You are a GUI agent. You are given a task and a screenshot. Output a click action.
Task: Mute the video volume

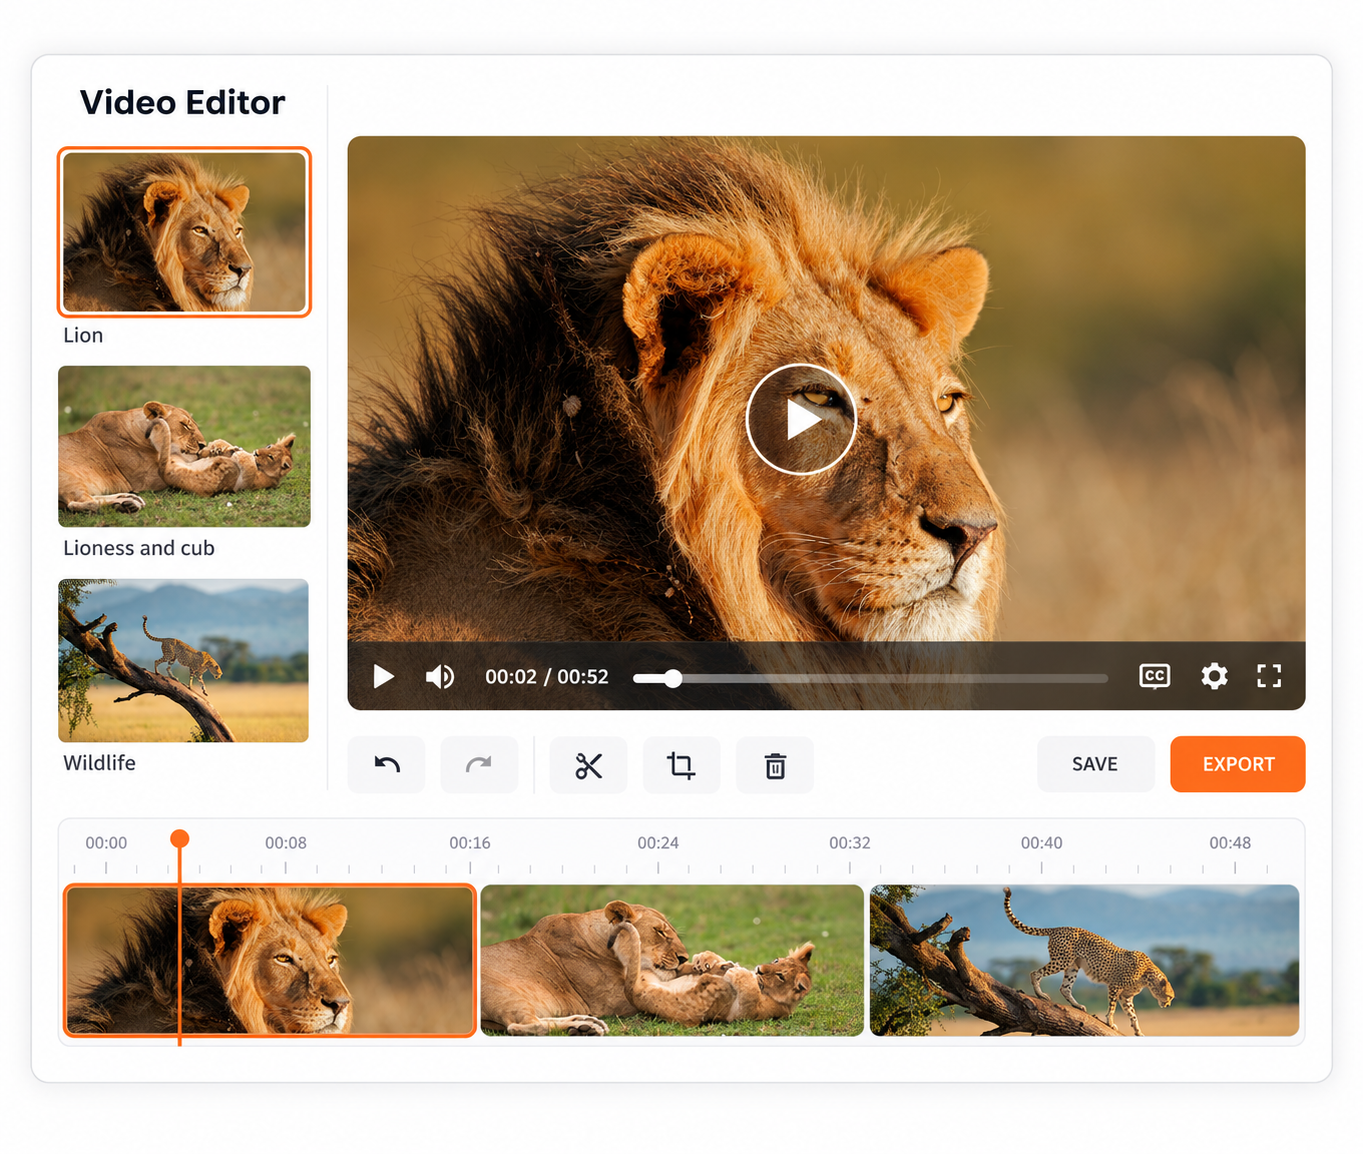(x=440, y=677)
